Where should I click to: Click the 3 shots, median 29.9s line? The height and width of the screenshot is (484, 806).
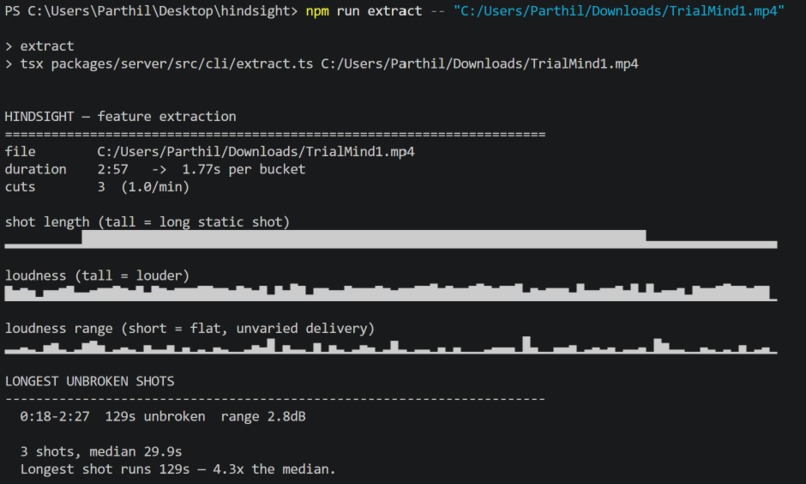point(101,452)
